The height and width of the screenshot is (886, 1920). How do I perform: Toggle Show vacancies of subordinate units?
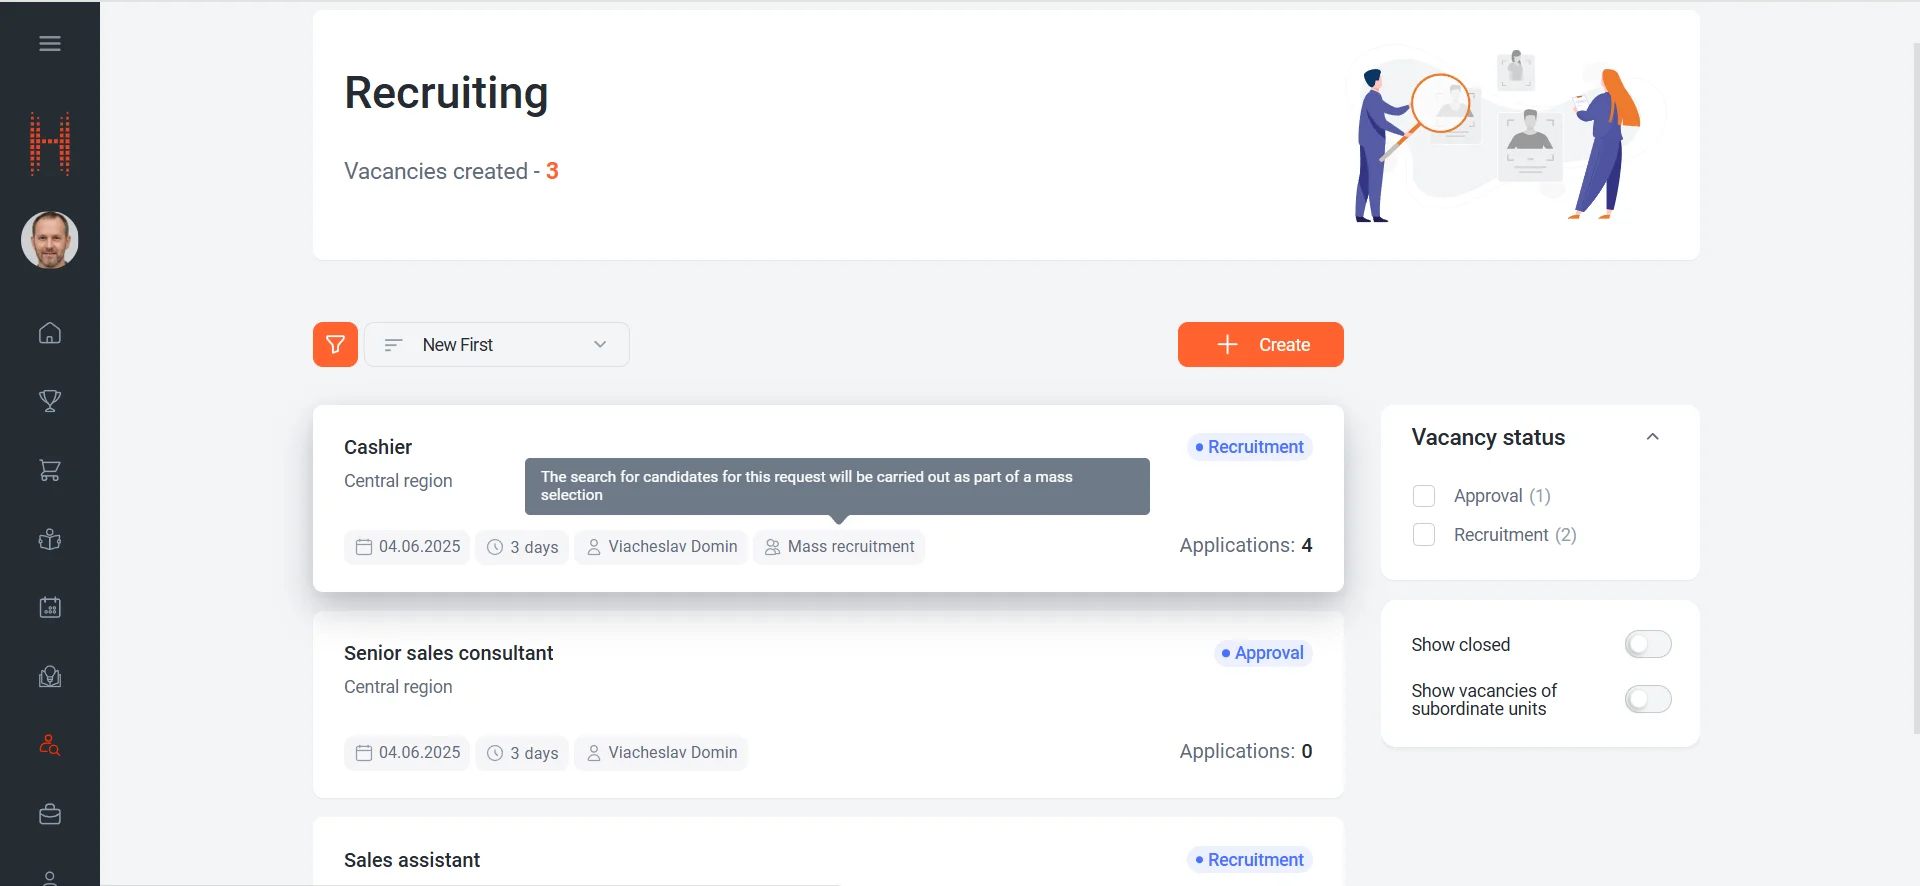(x=1647, y=699)
